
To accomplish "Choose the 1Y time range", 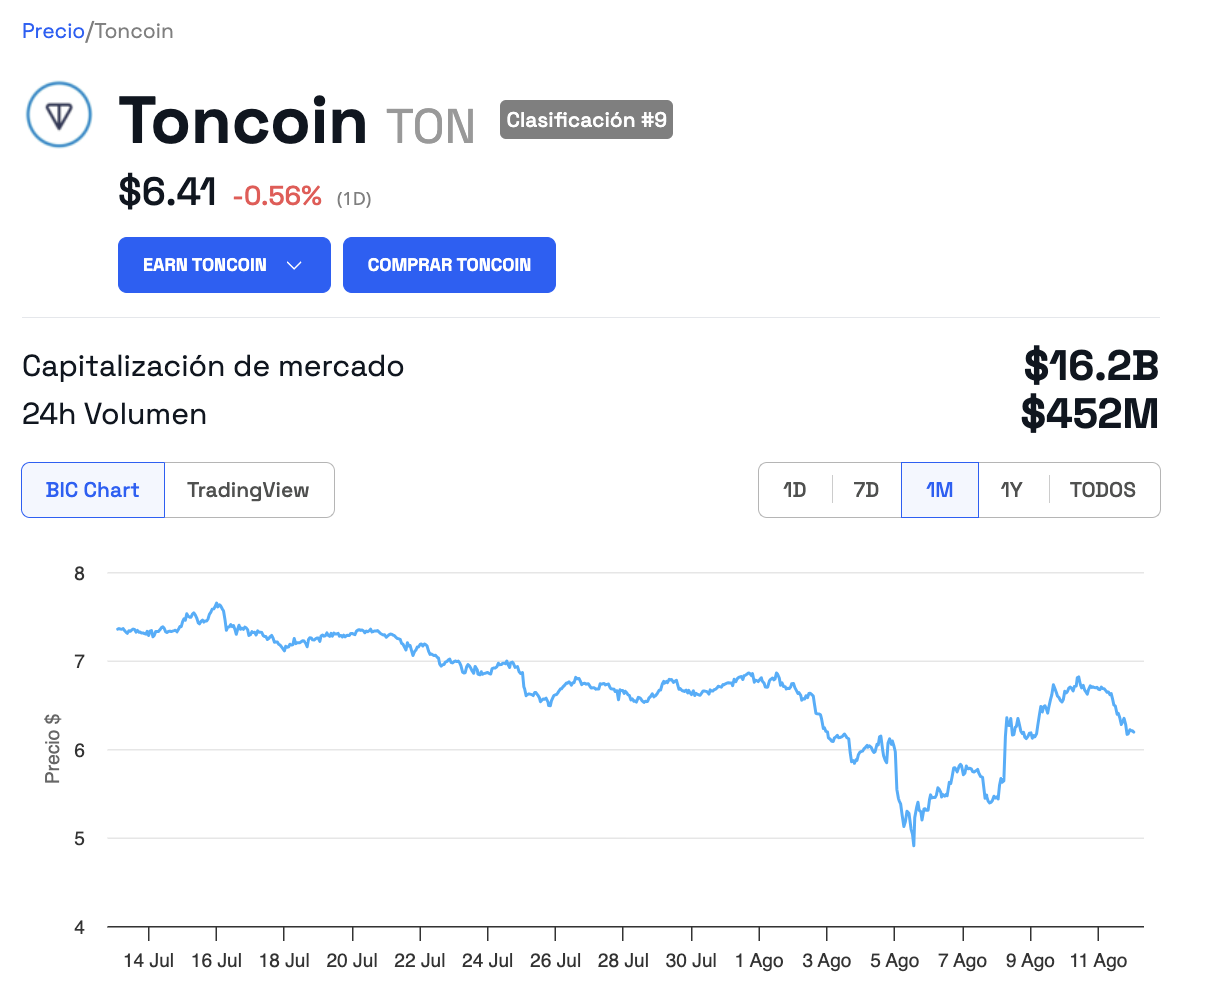I will [1012, 490].
